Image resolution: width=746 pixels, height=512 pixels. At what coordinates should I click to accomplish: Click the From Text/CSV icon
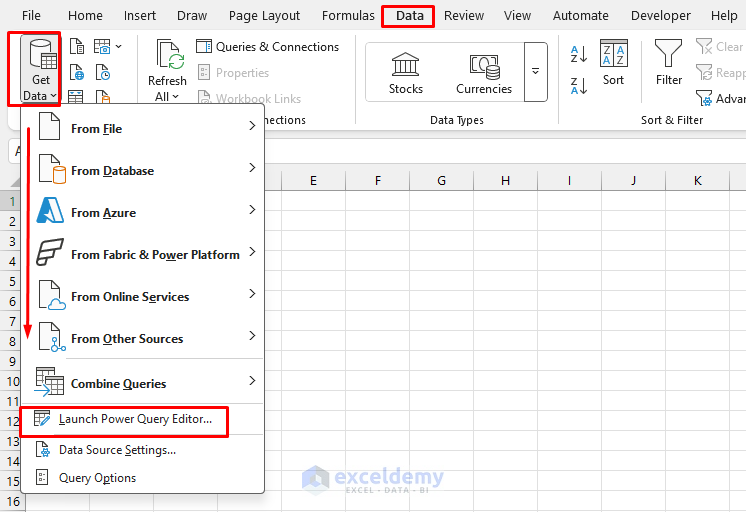(x=77, y=47)
